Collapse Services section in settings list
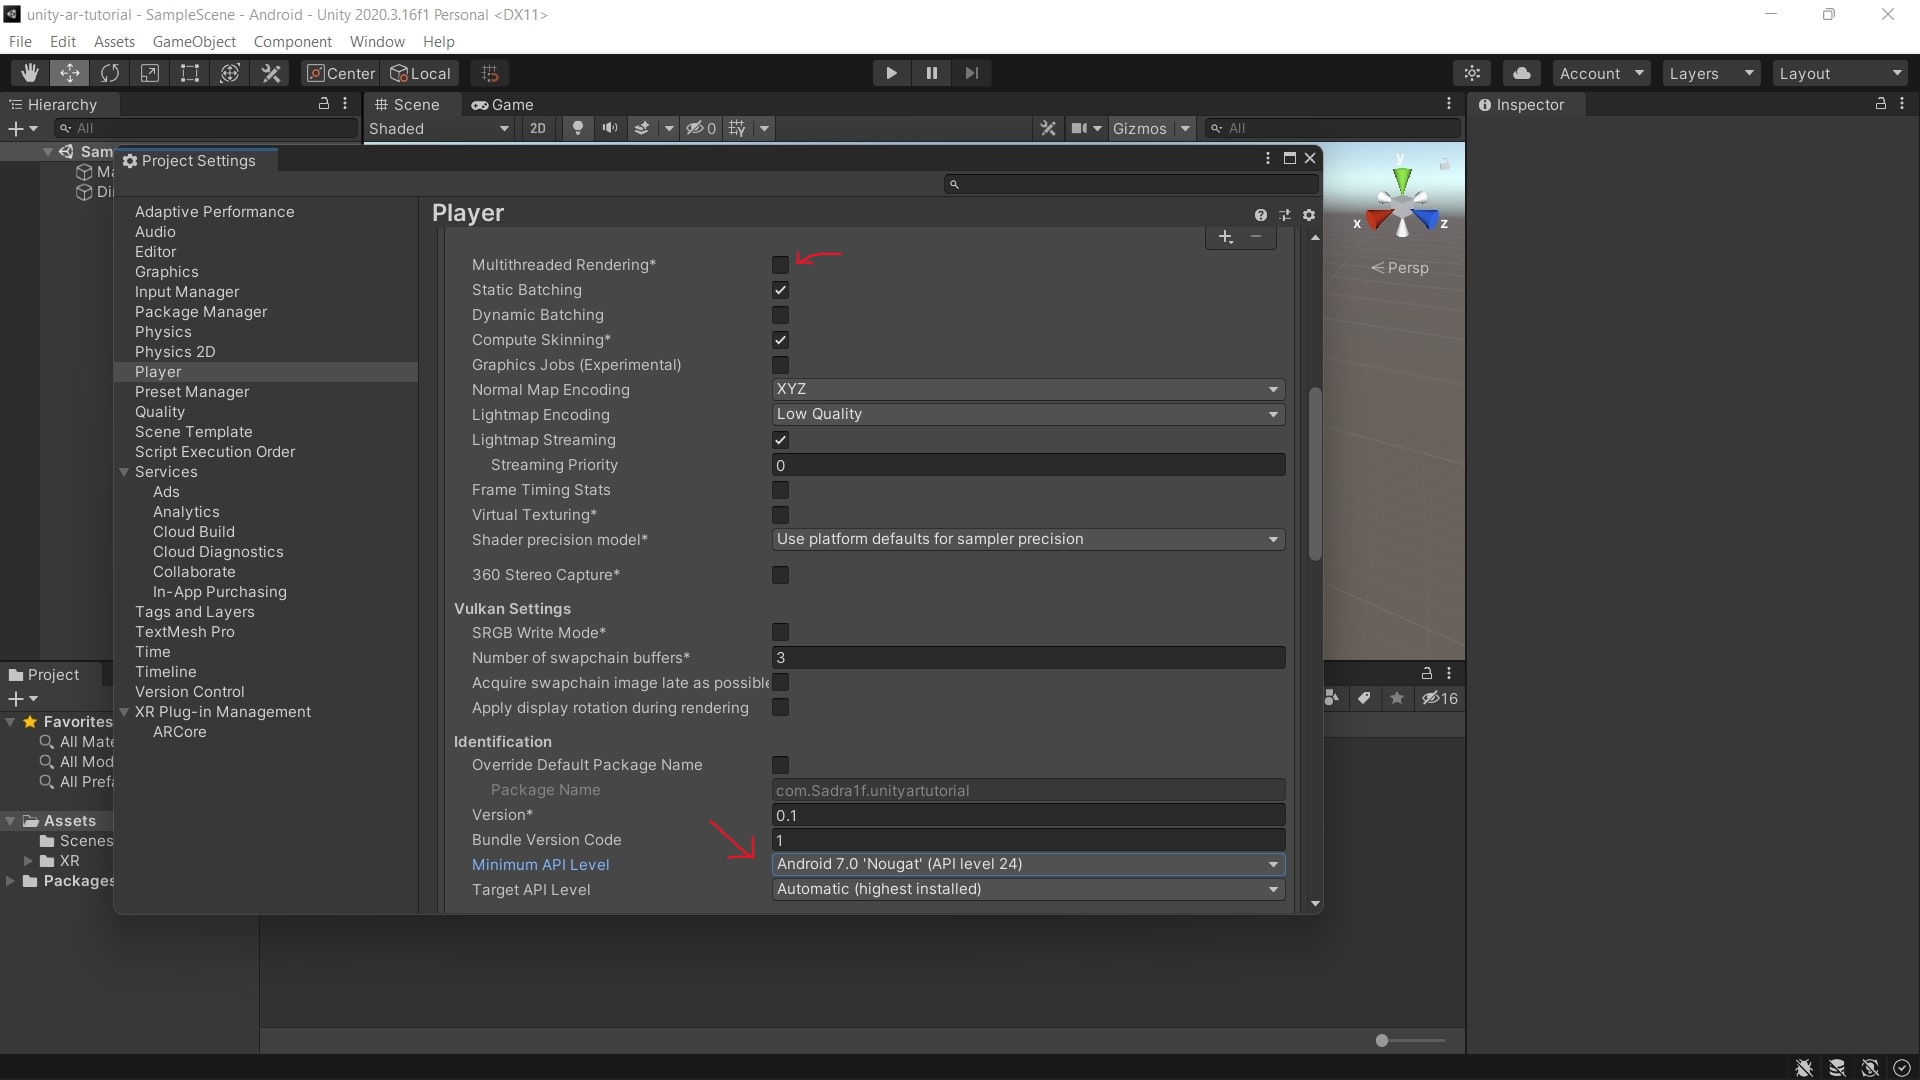This screenshot has height=1080, width=1920. point(125,472)
